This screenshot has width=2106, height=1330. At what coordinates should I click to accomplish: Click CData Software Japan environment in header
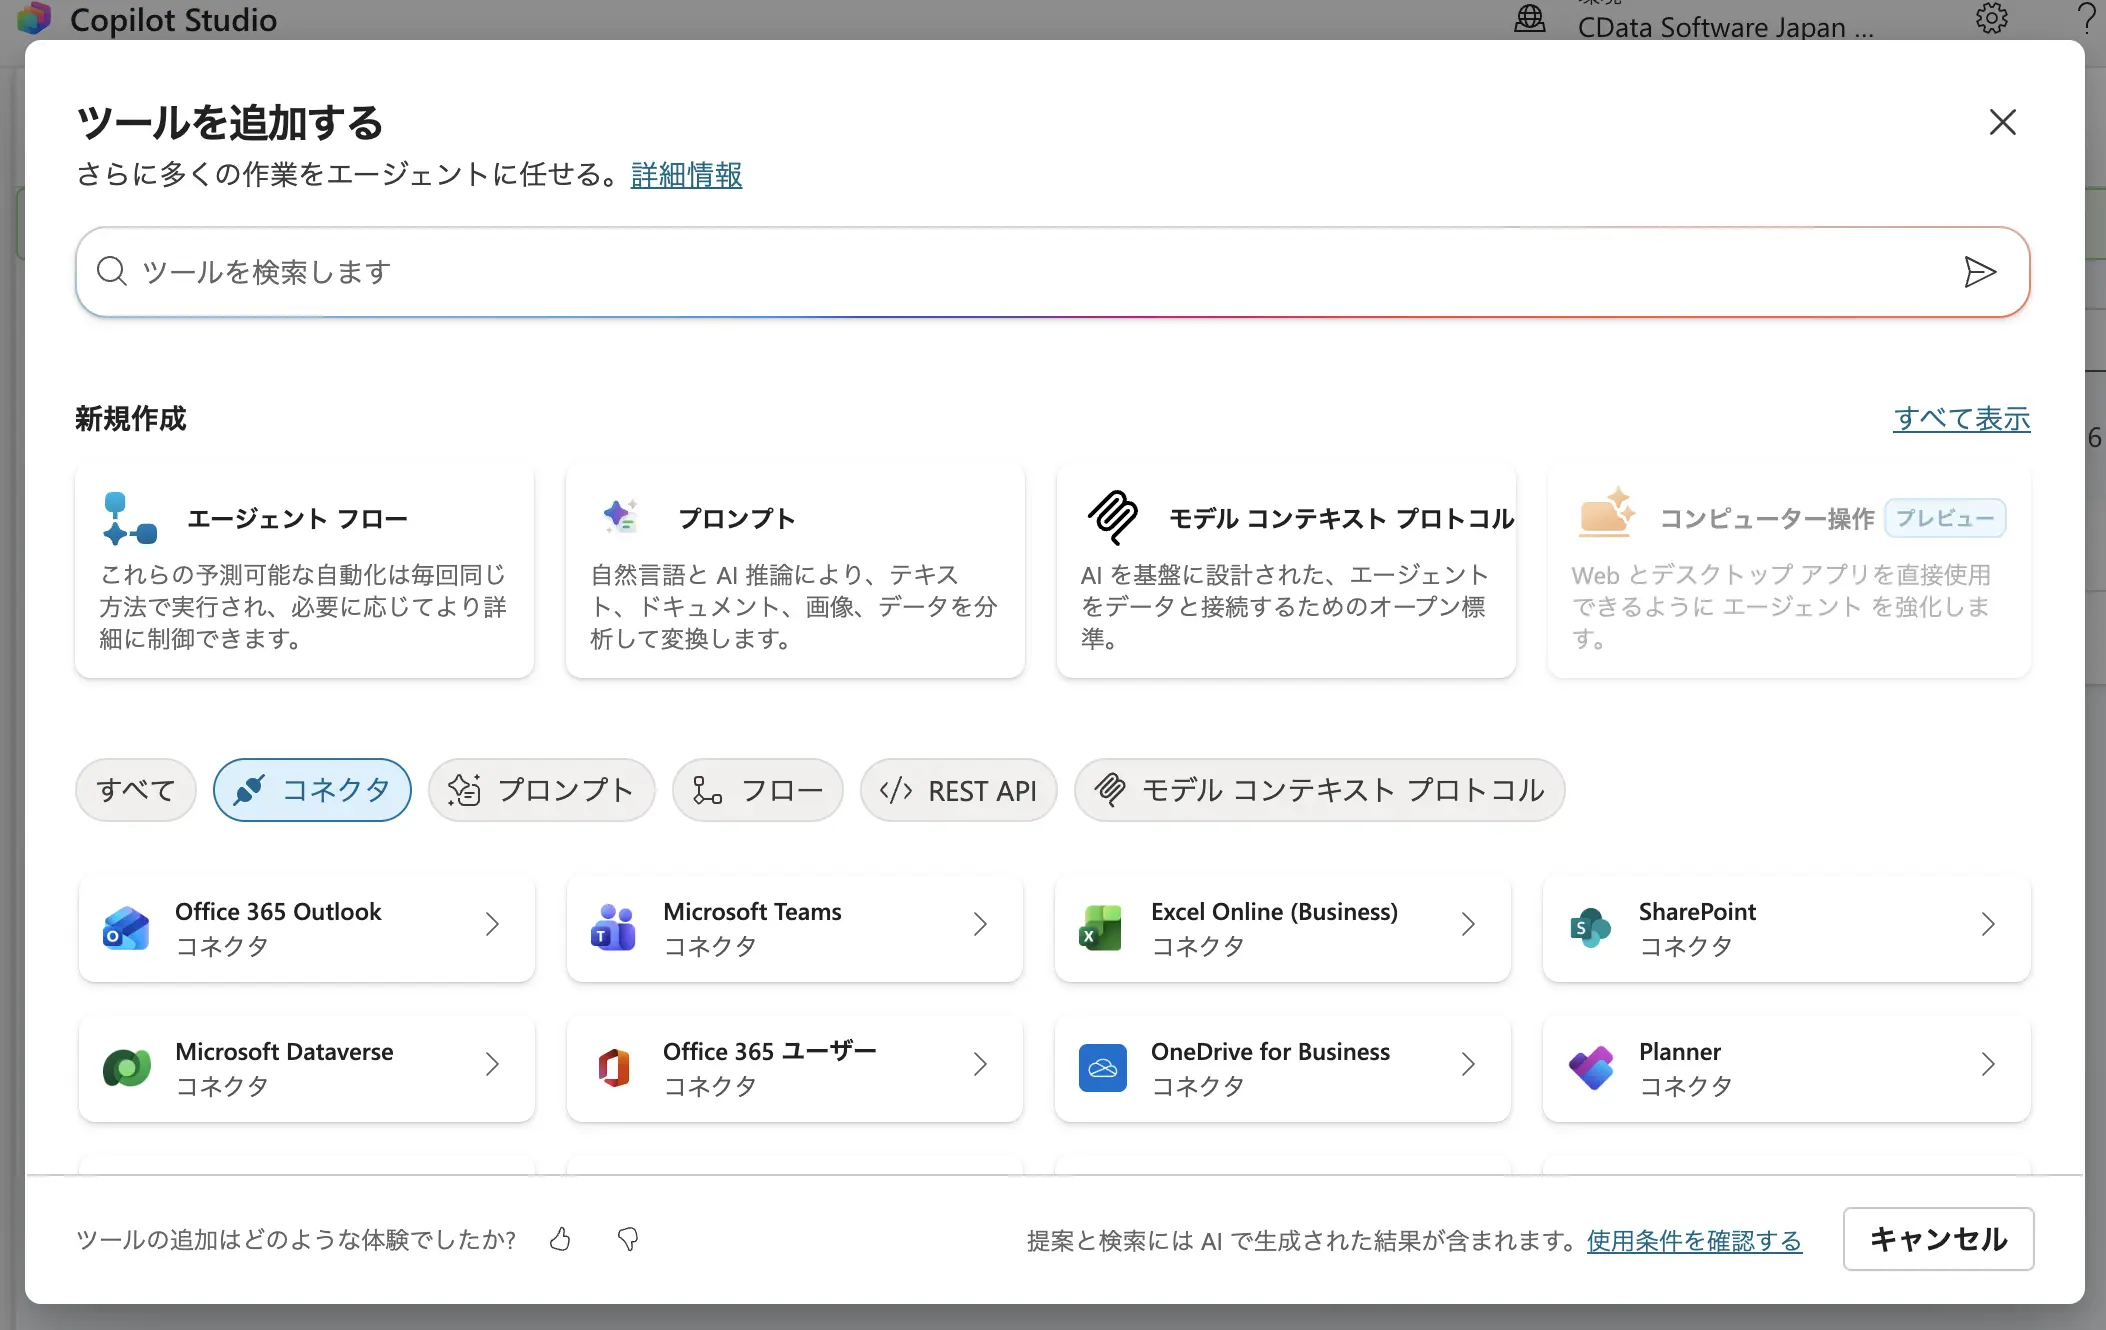[1725, 25]
